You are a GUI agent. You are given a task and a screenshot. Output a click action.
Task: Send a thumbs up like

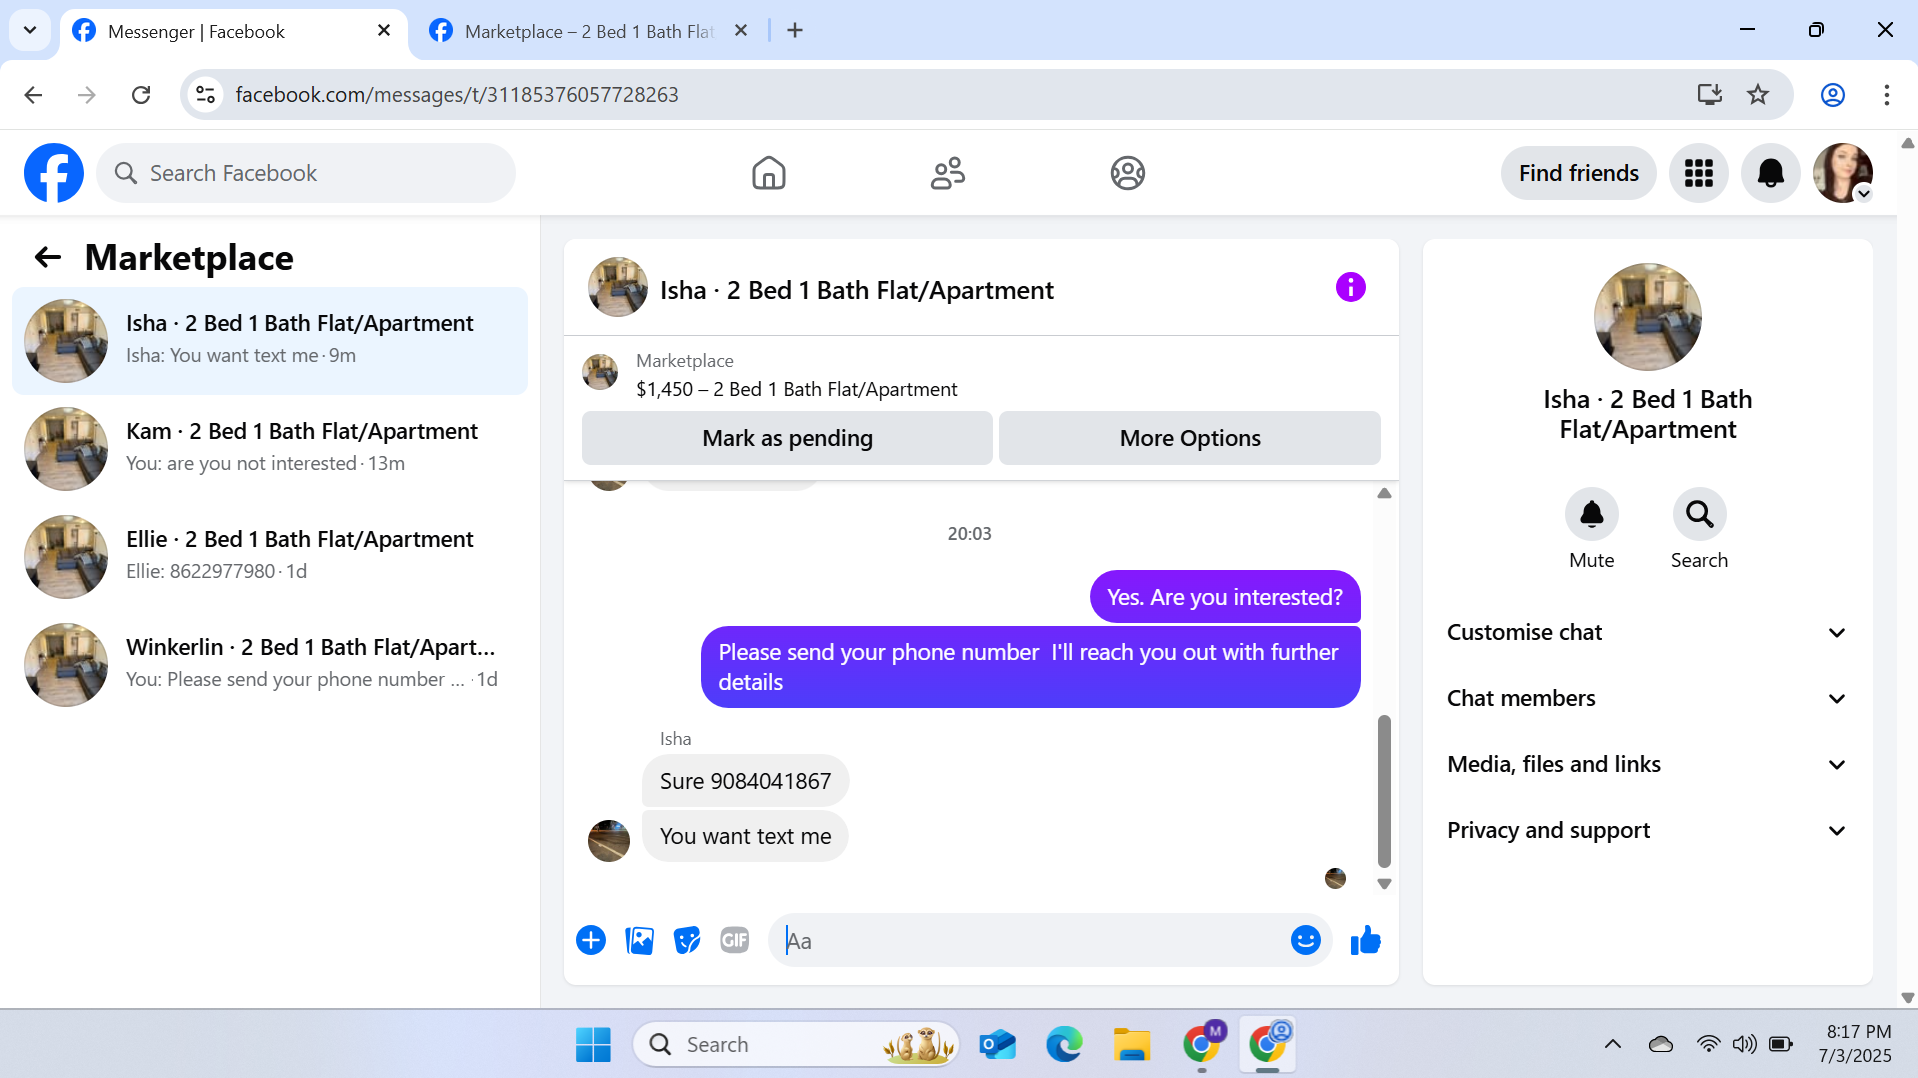coord(1365,940)
